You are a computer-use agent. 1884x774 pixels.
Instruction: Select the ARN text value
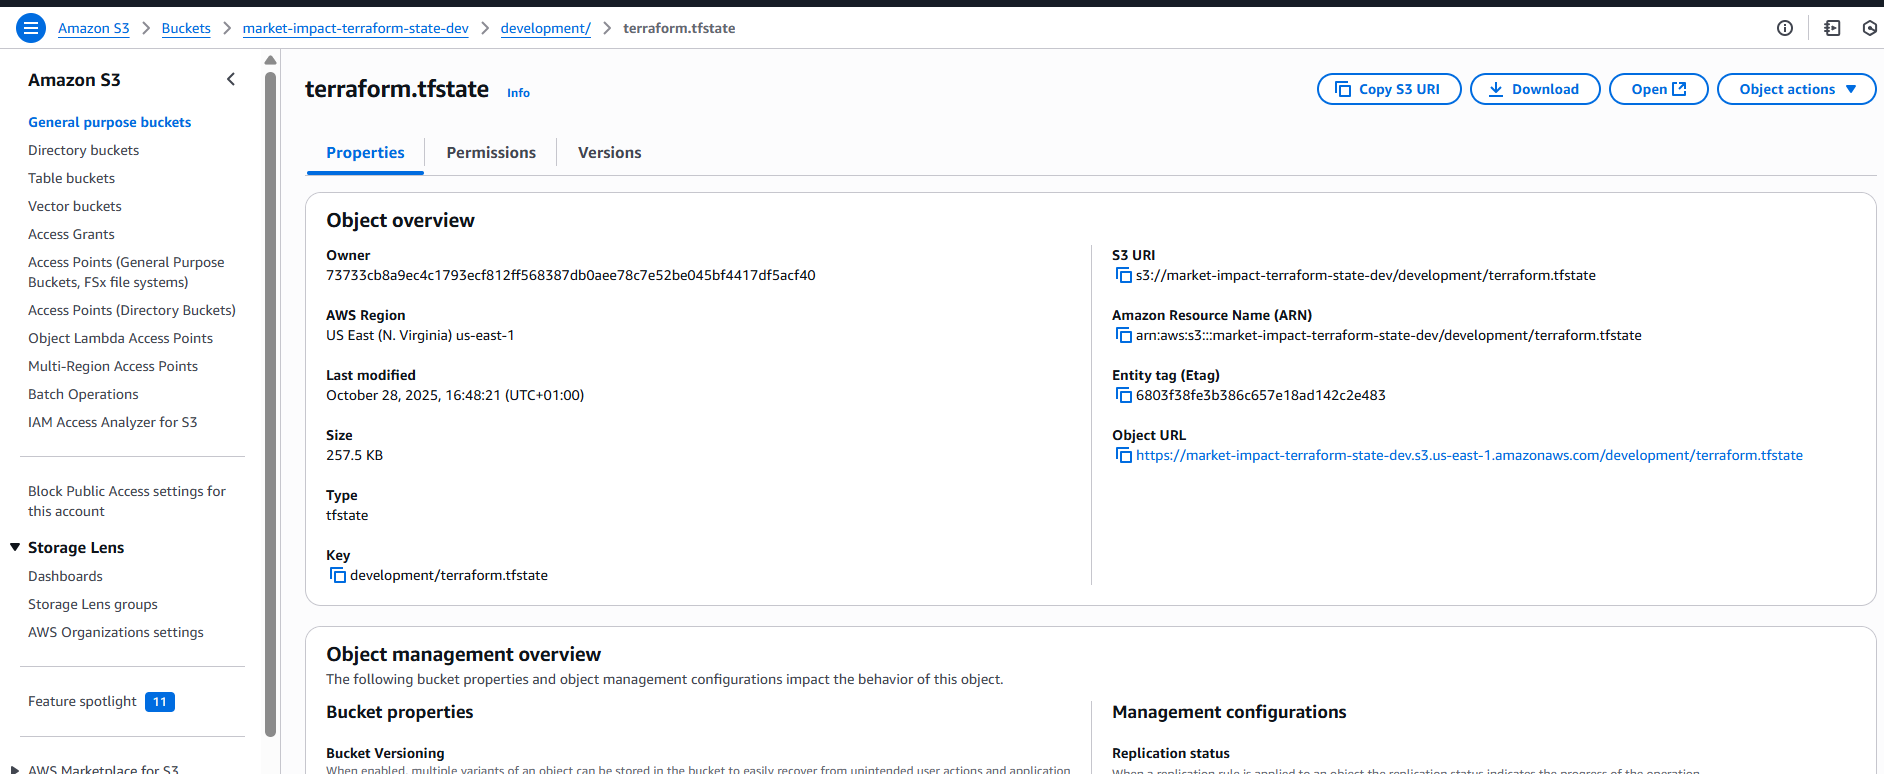coord(1389,335)
